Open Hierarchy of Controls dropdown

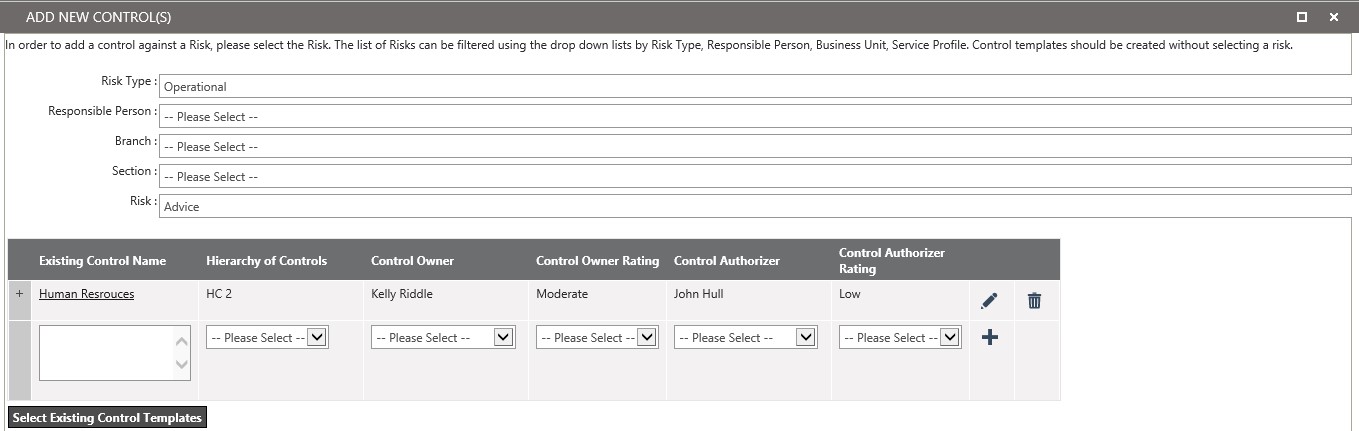268,338
